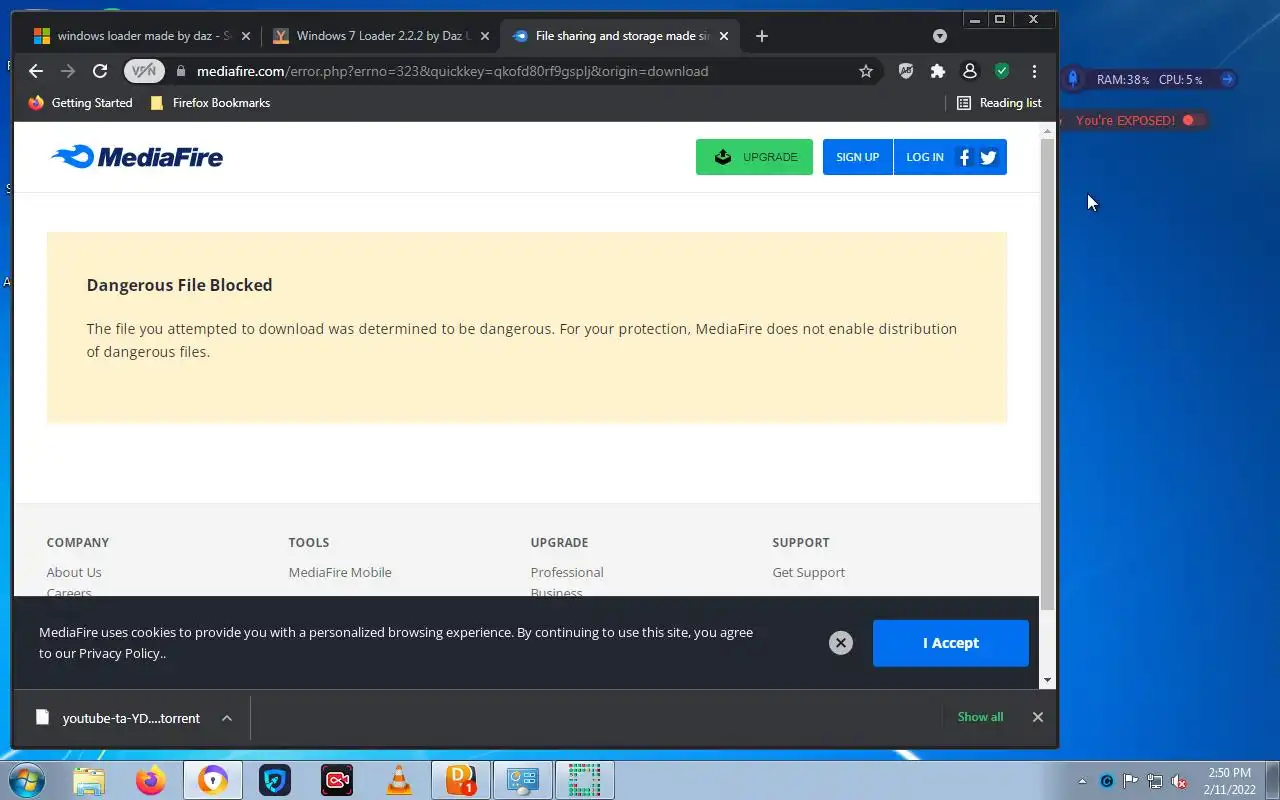Close the downloads bar
This screenshot has width=1280, height=800.
[x=1037, y=717]
